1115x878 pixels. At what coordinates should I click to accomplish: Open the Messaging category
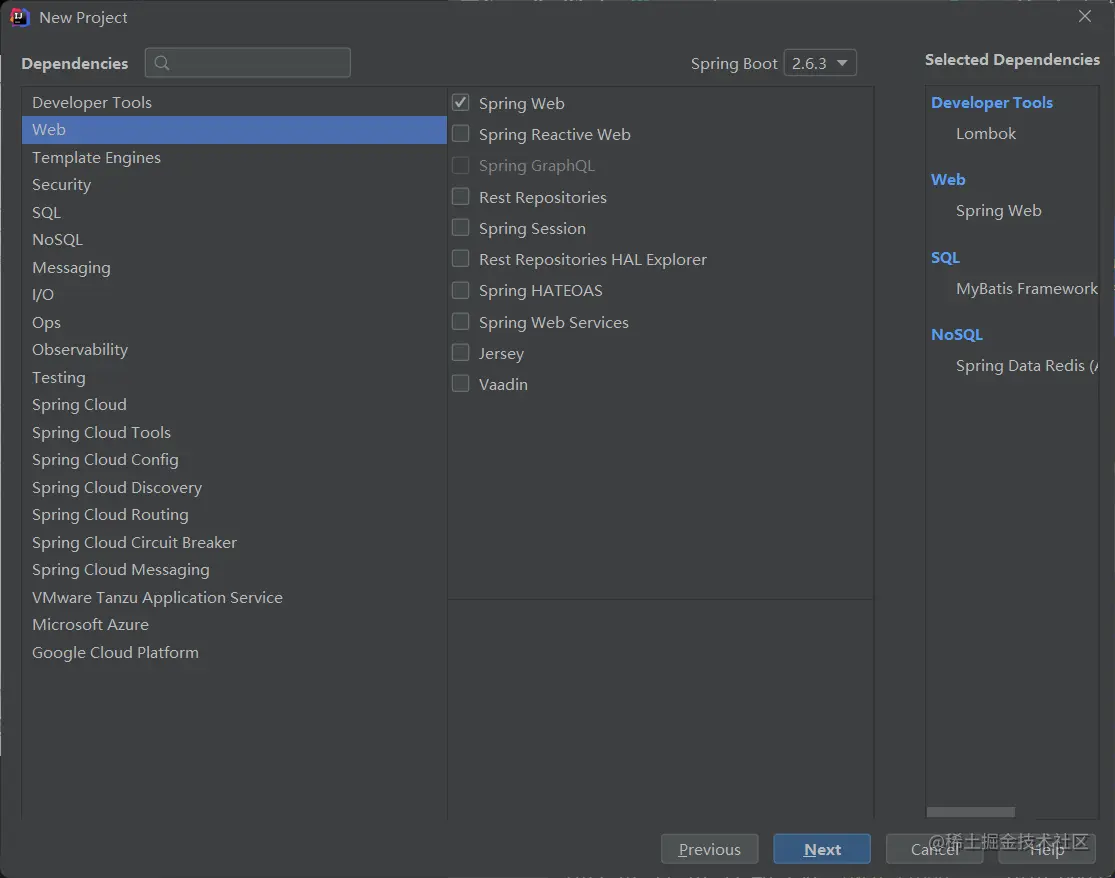(234, 267)
